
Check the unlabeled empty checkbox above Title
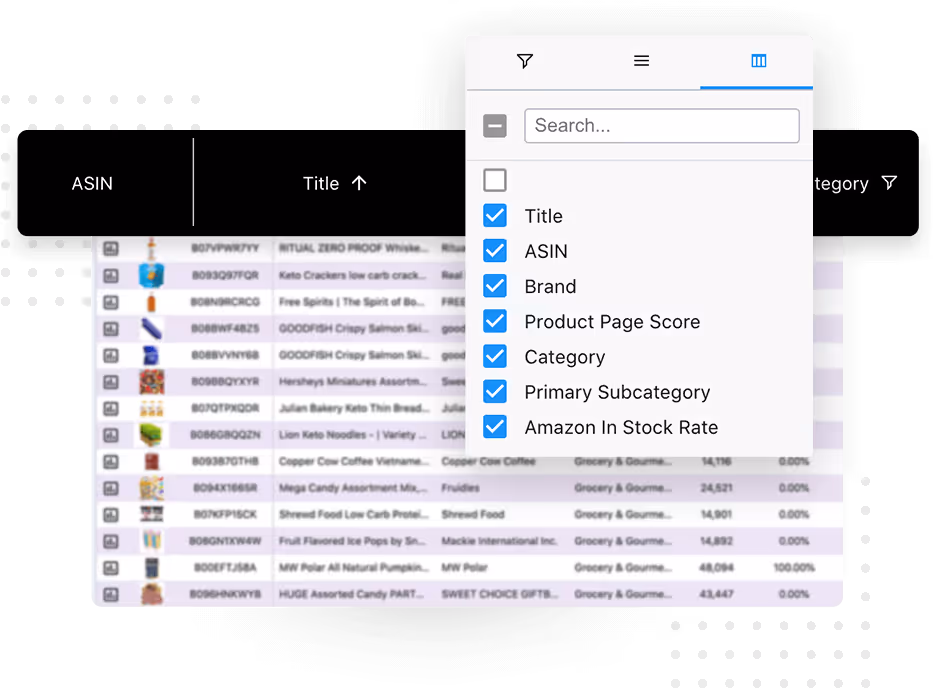click(495, 180)
